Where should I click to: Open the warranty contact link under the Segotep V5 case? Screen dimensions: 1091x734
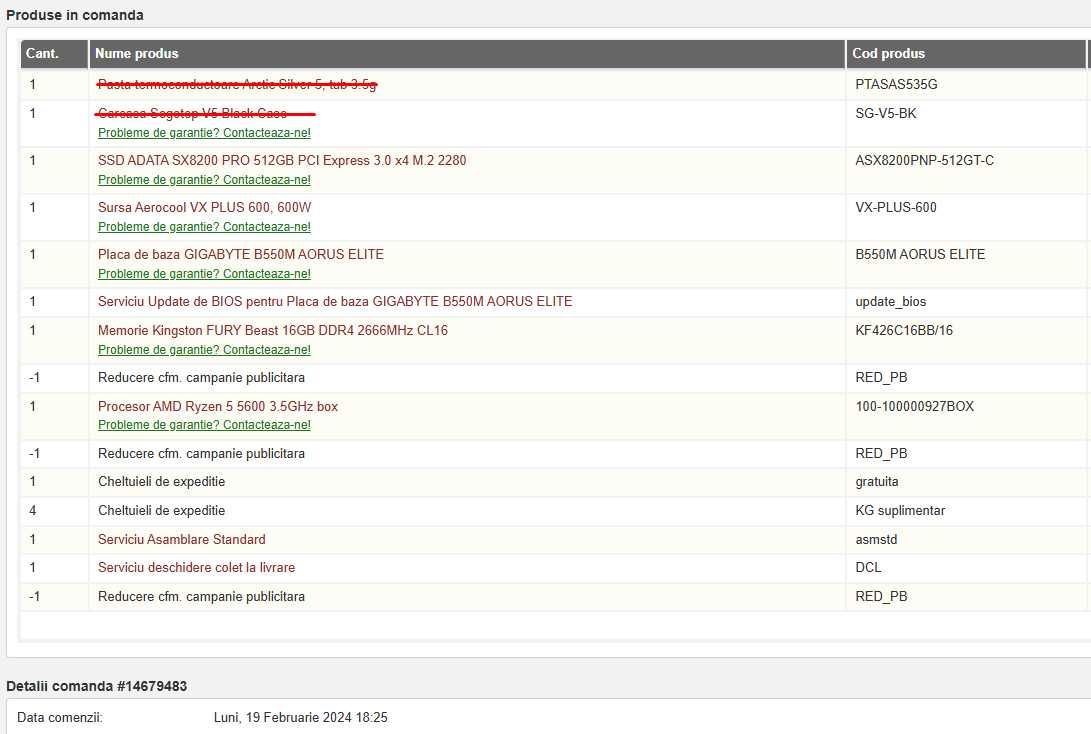(x=205, y=133)
